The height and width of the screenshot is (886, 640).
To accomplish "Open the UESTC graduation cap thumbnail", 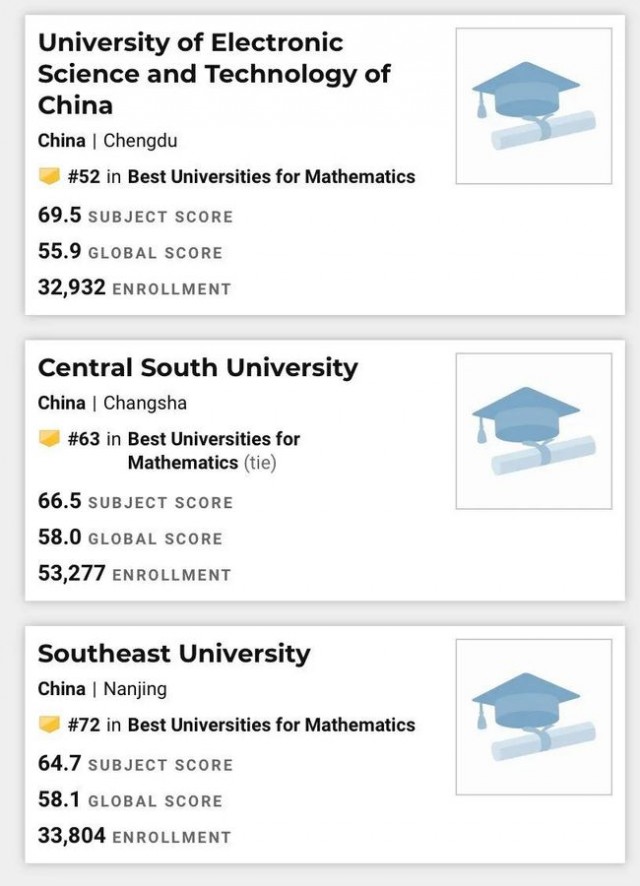I will point(534,106).
